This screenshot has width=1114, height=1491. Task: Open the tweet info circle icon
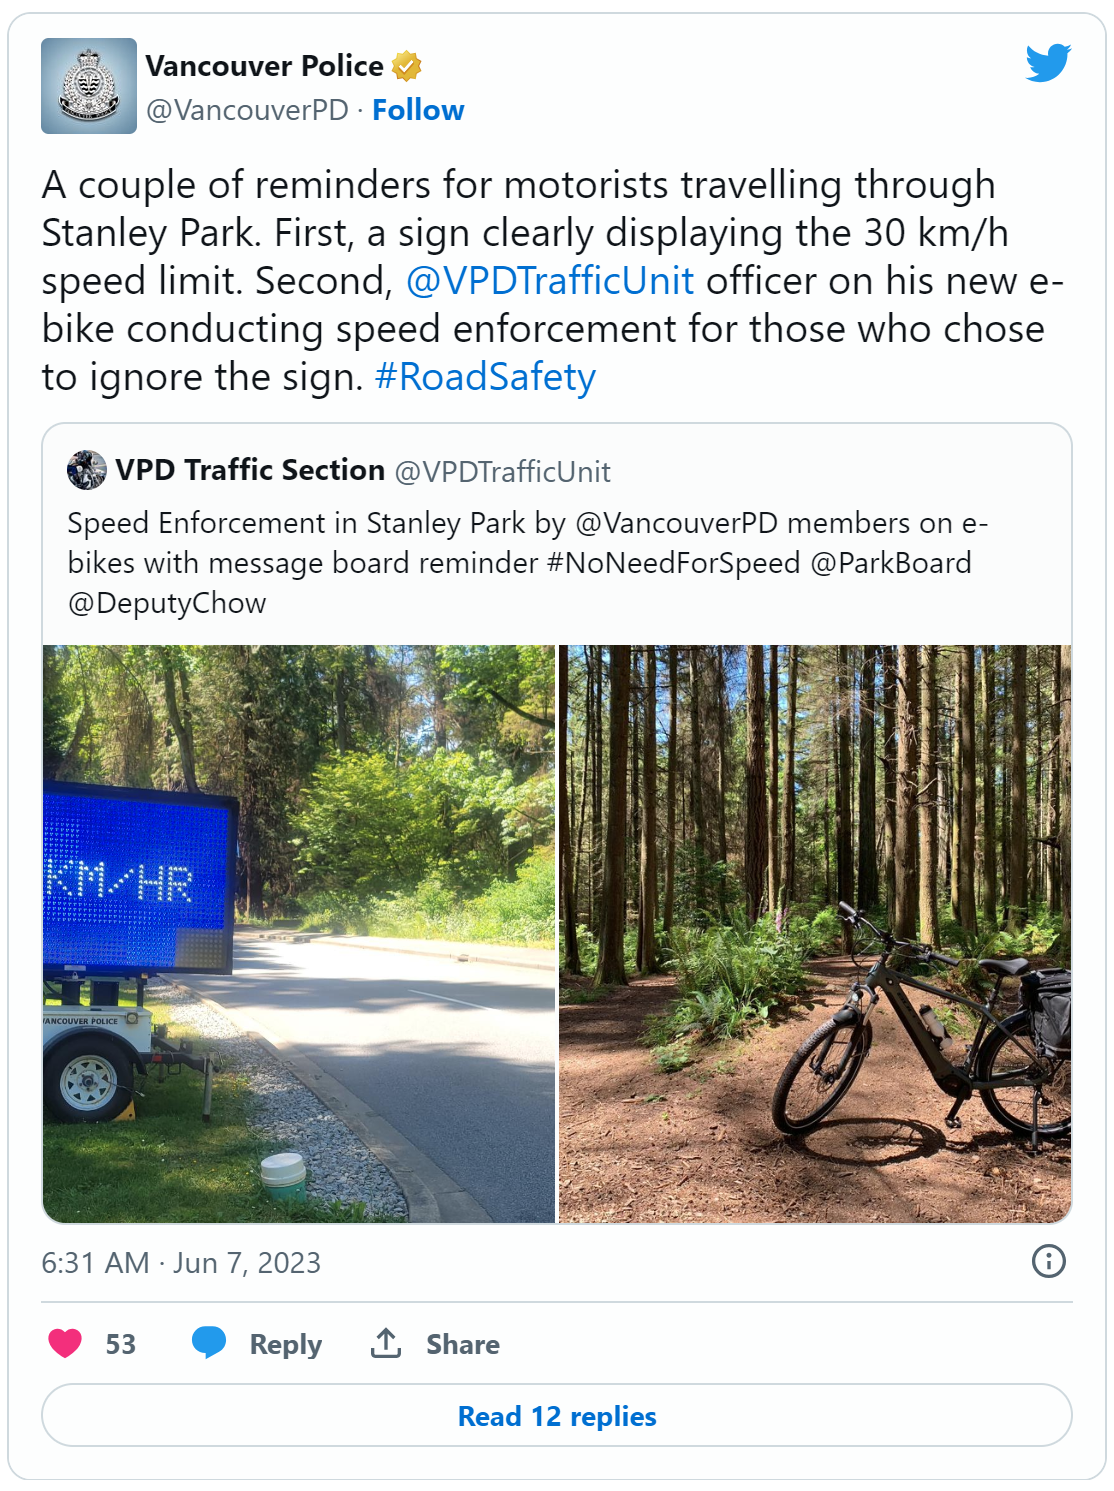coord(1048,1261)
